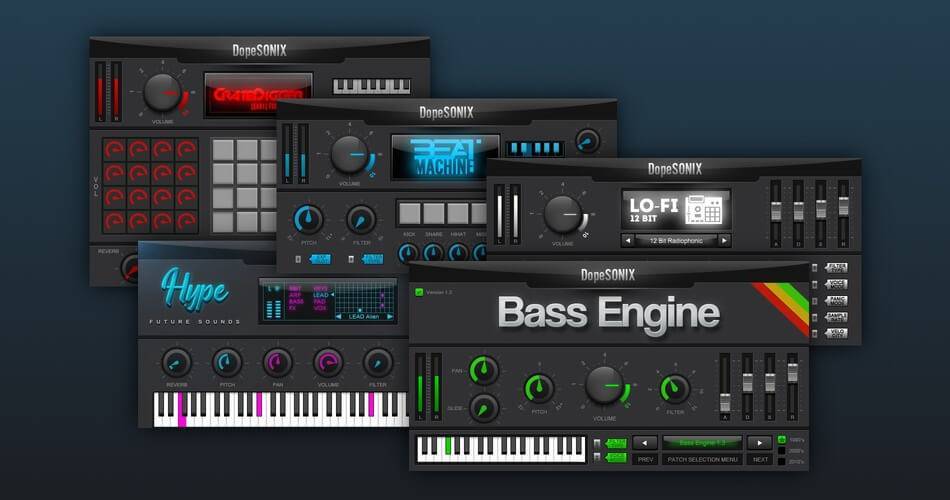Image resolution: width=950 pixels, height=500 pixels.
Task: Click left arrow beside 12 Bit Radiophonic preset
Action: point(628,241)
